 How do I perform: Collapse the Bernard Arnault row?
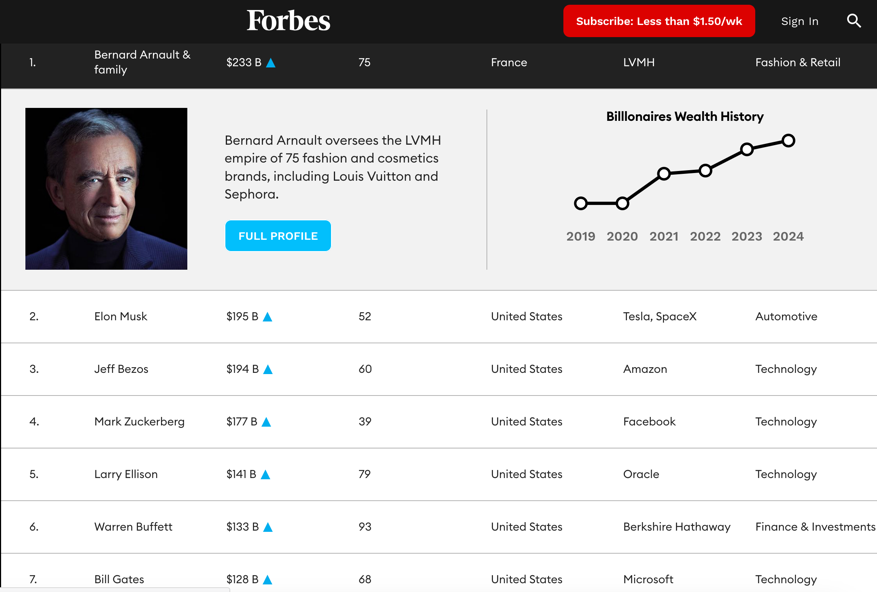(x=142, y=63)
